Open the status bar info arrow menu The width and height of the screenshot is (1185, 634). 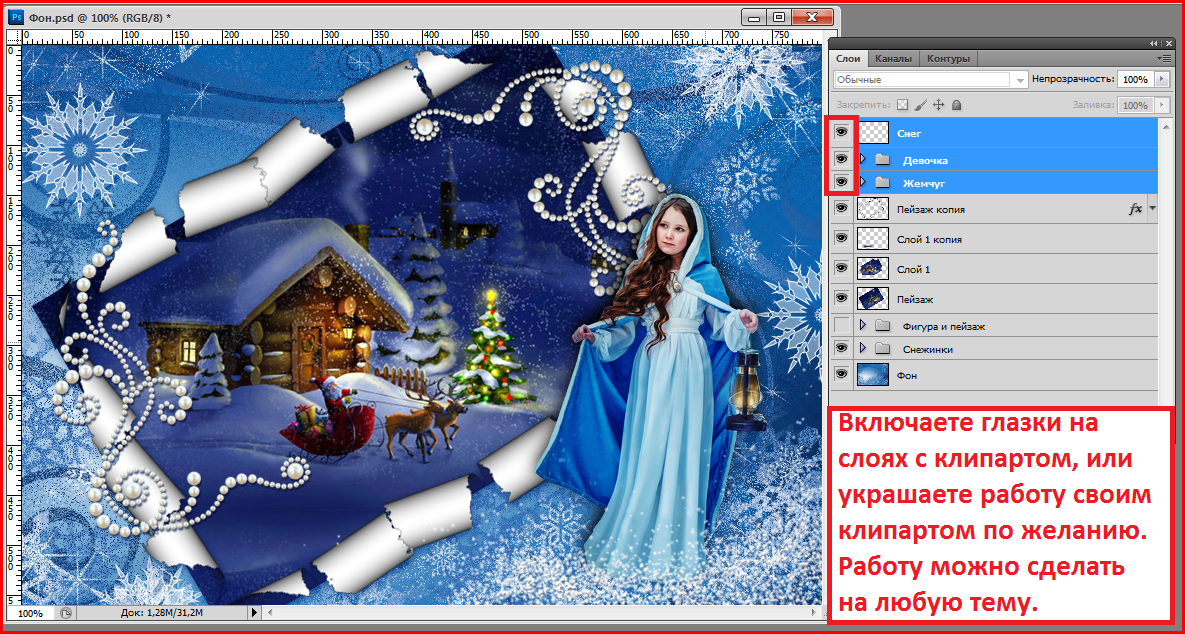pos(254,613)
